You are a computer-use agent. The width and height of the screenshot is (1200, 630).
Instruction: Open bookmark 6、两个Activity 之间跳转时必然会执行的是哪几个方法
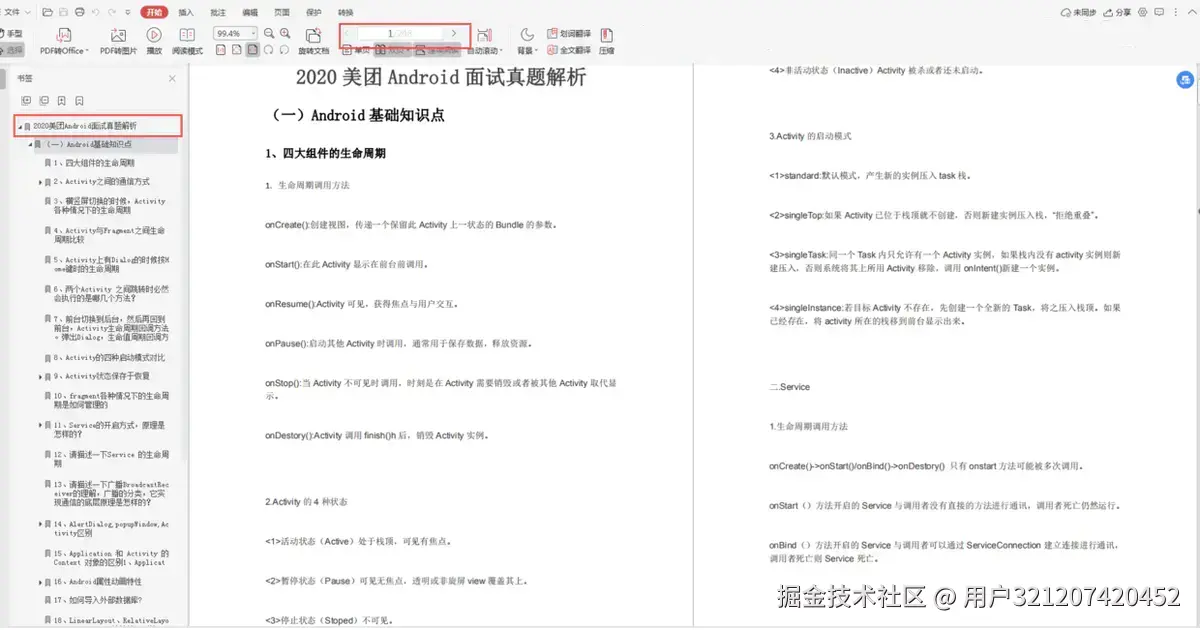(110, 293)
